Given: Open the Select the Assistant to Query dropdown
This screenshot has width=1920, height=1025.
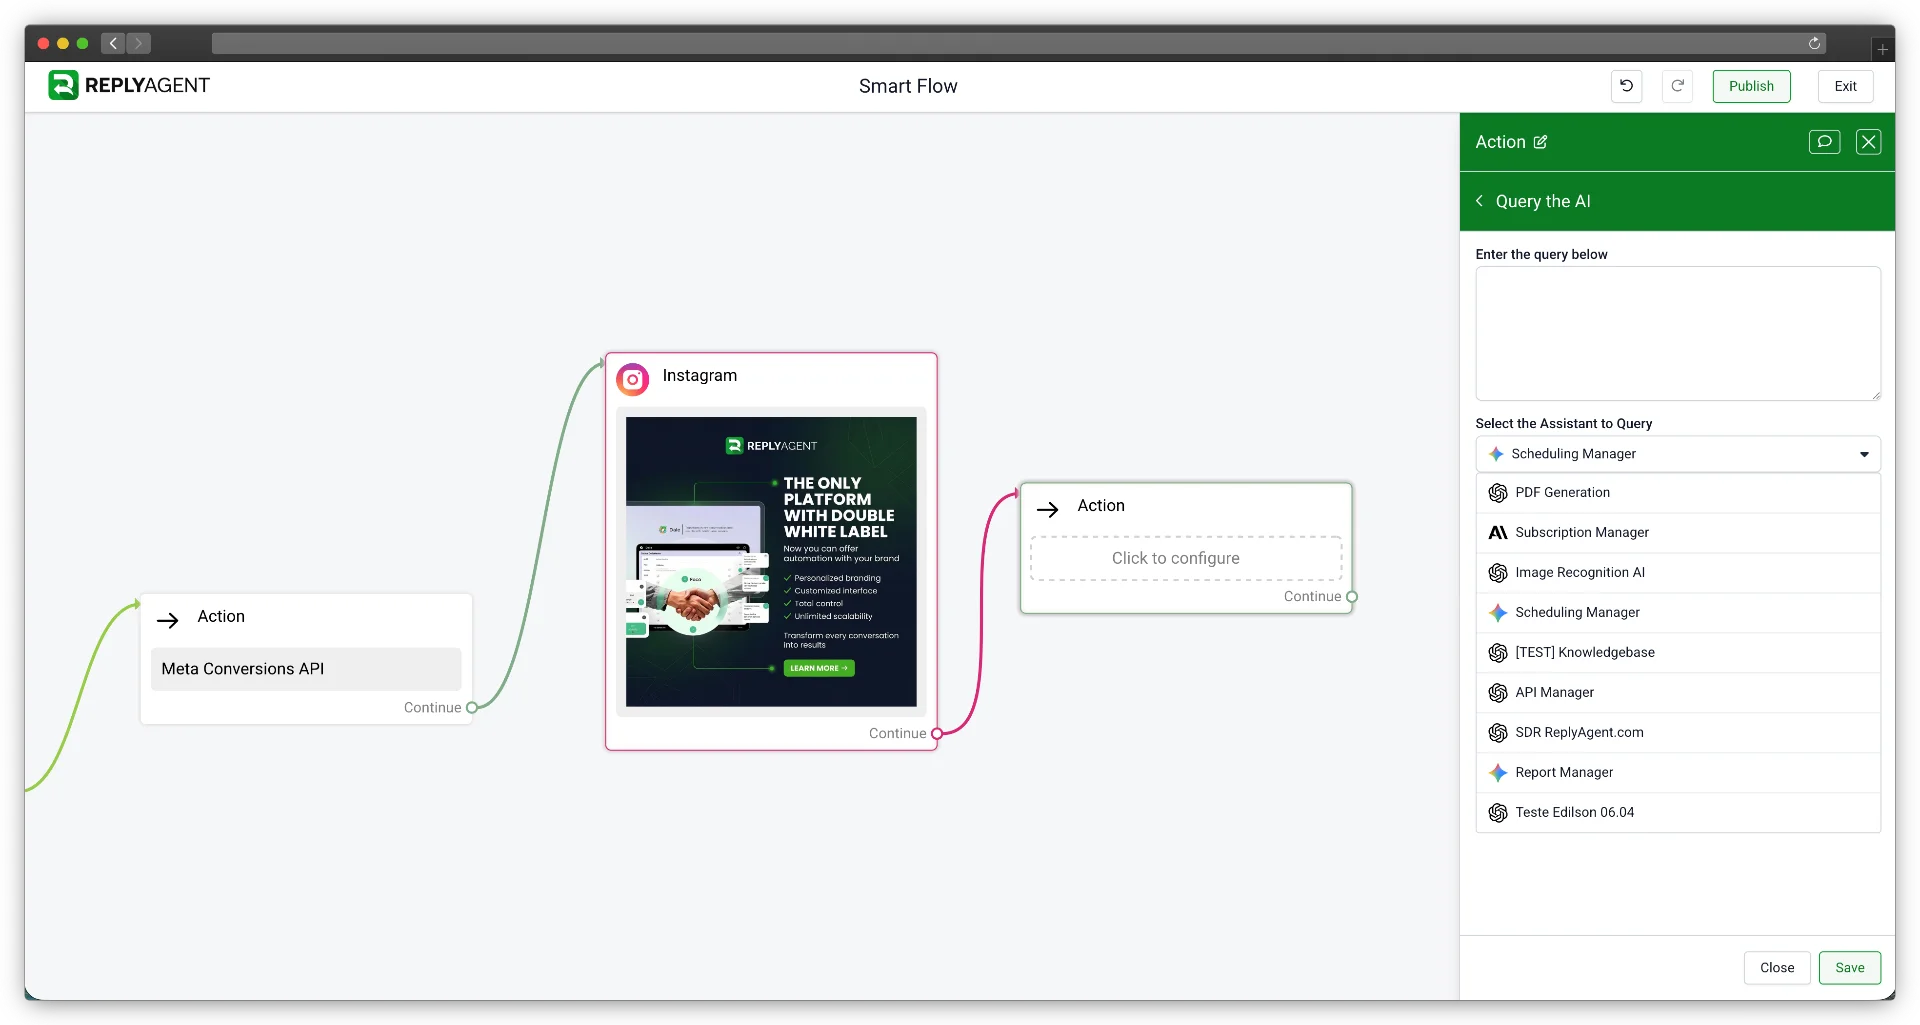Looking at the screenshot, I should [1678, 454].
